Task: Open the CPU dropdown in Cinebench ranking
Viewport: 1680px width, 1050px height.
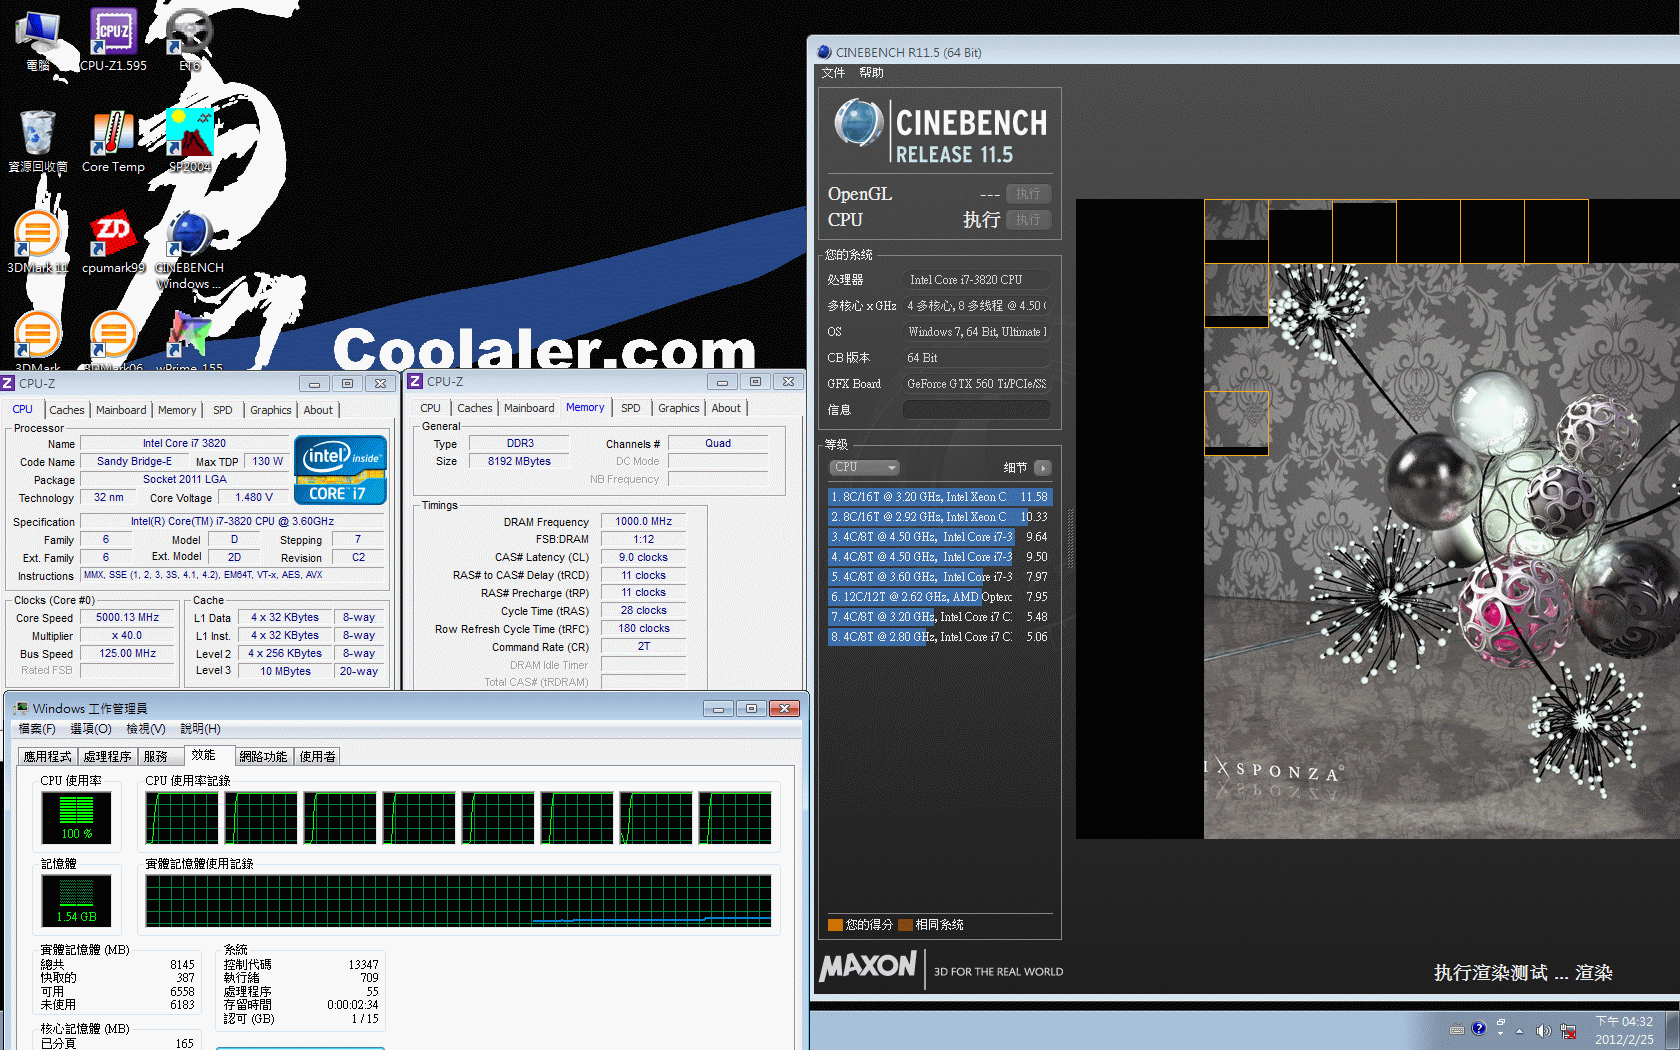Action: pos(864,467)
